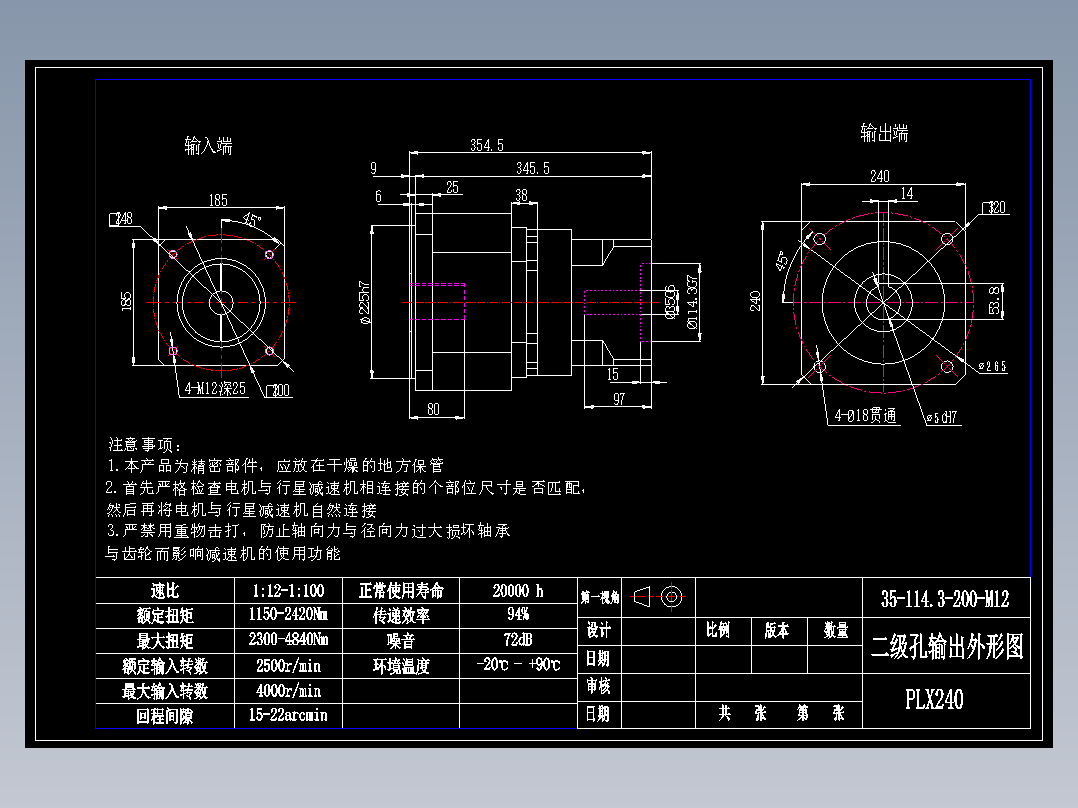Select the 环境温度 temperature range cell
This screenshot has width=1078, height=808.
[518, 663]
